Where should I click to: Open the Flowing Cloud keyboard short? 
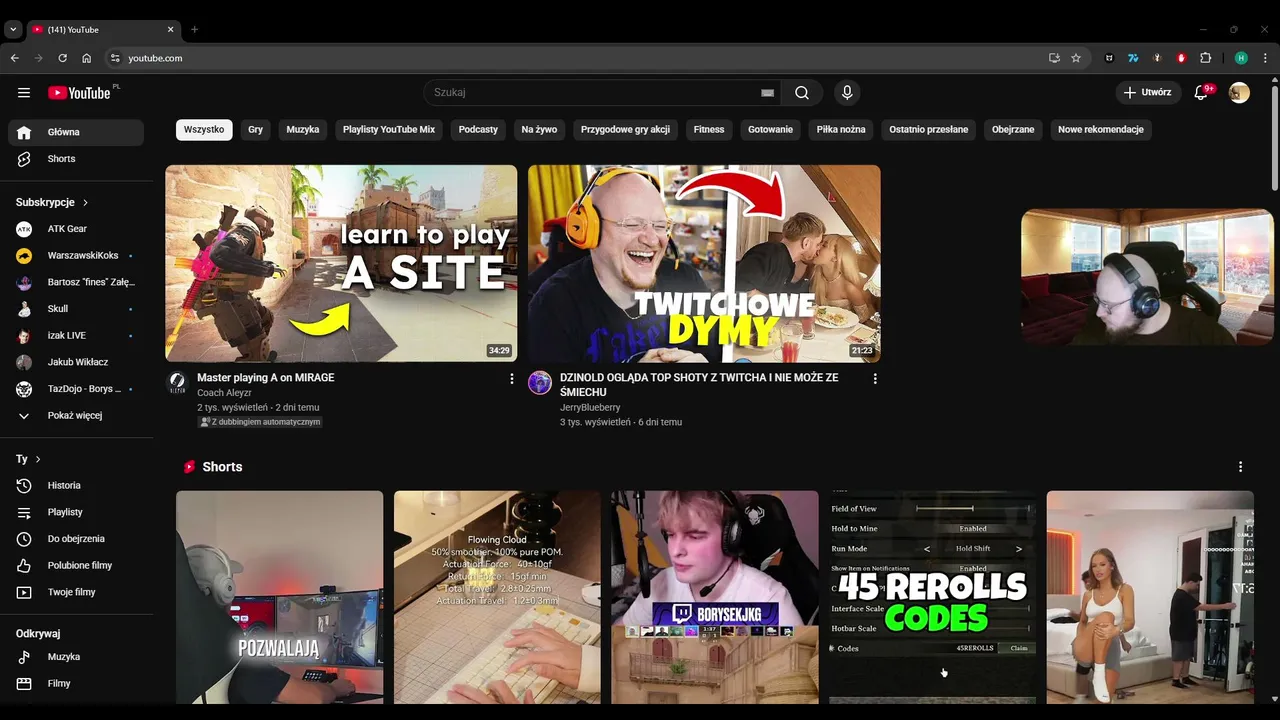(x=497, y=597)
